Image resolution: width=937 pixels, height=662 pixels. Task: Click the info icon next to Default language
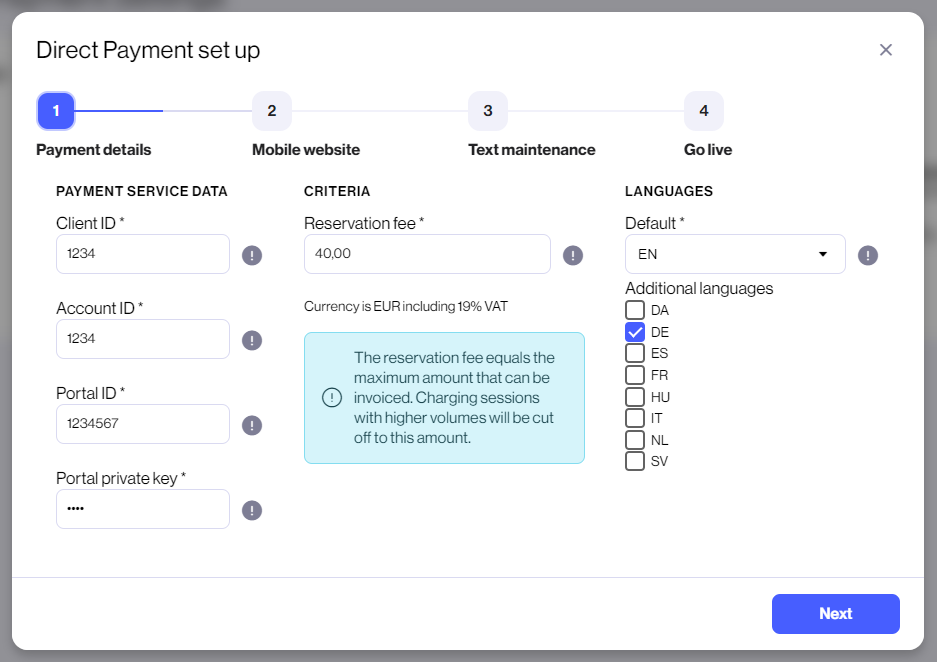(x=867, y=255)
